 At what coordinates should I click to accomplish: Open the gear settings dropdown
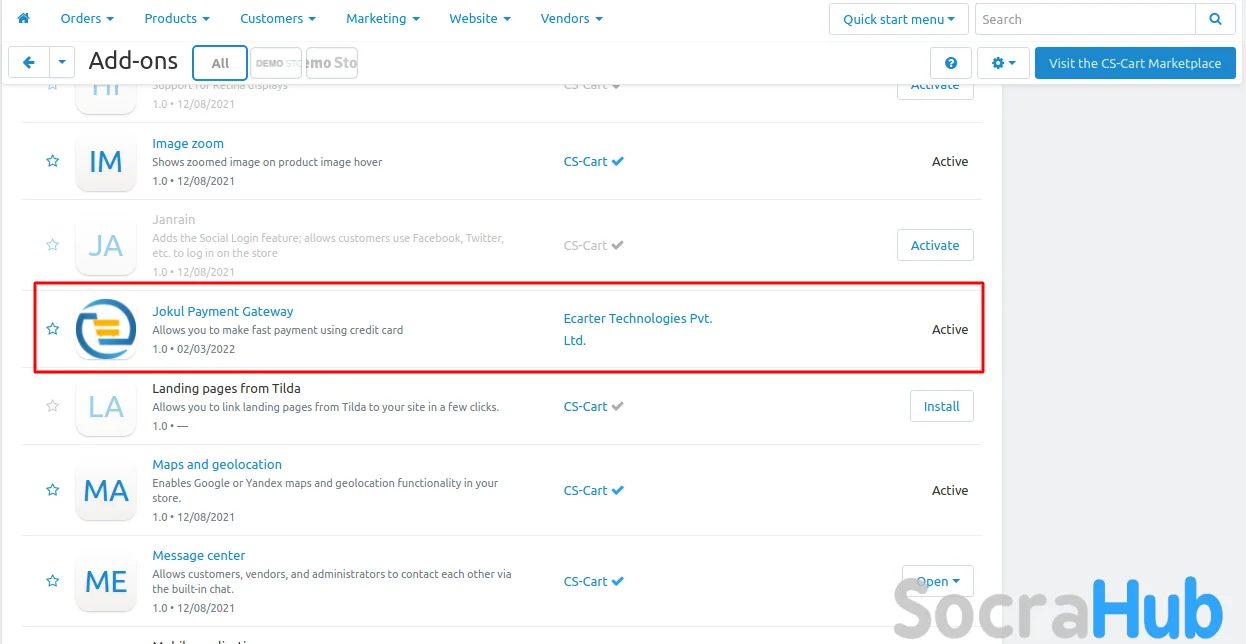click(x=1002, y=63)
